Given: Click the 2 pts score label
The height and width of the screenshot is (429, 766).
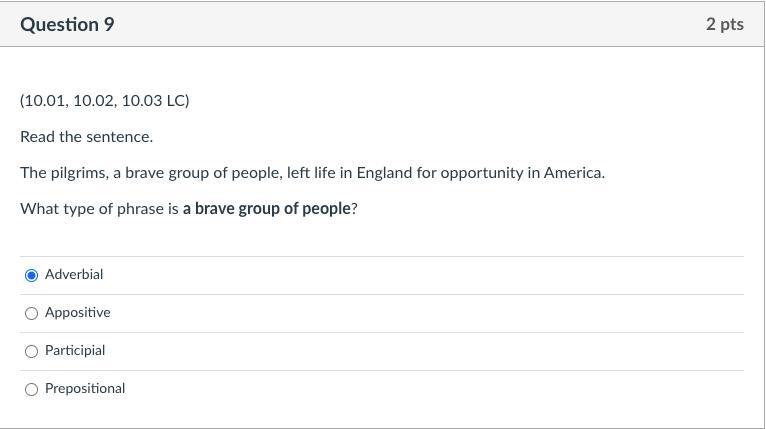Looking at the screenshot, I should click(x=724, y=24).
